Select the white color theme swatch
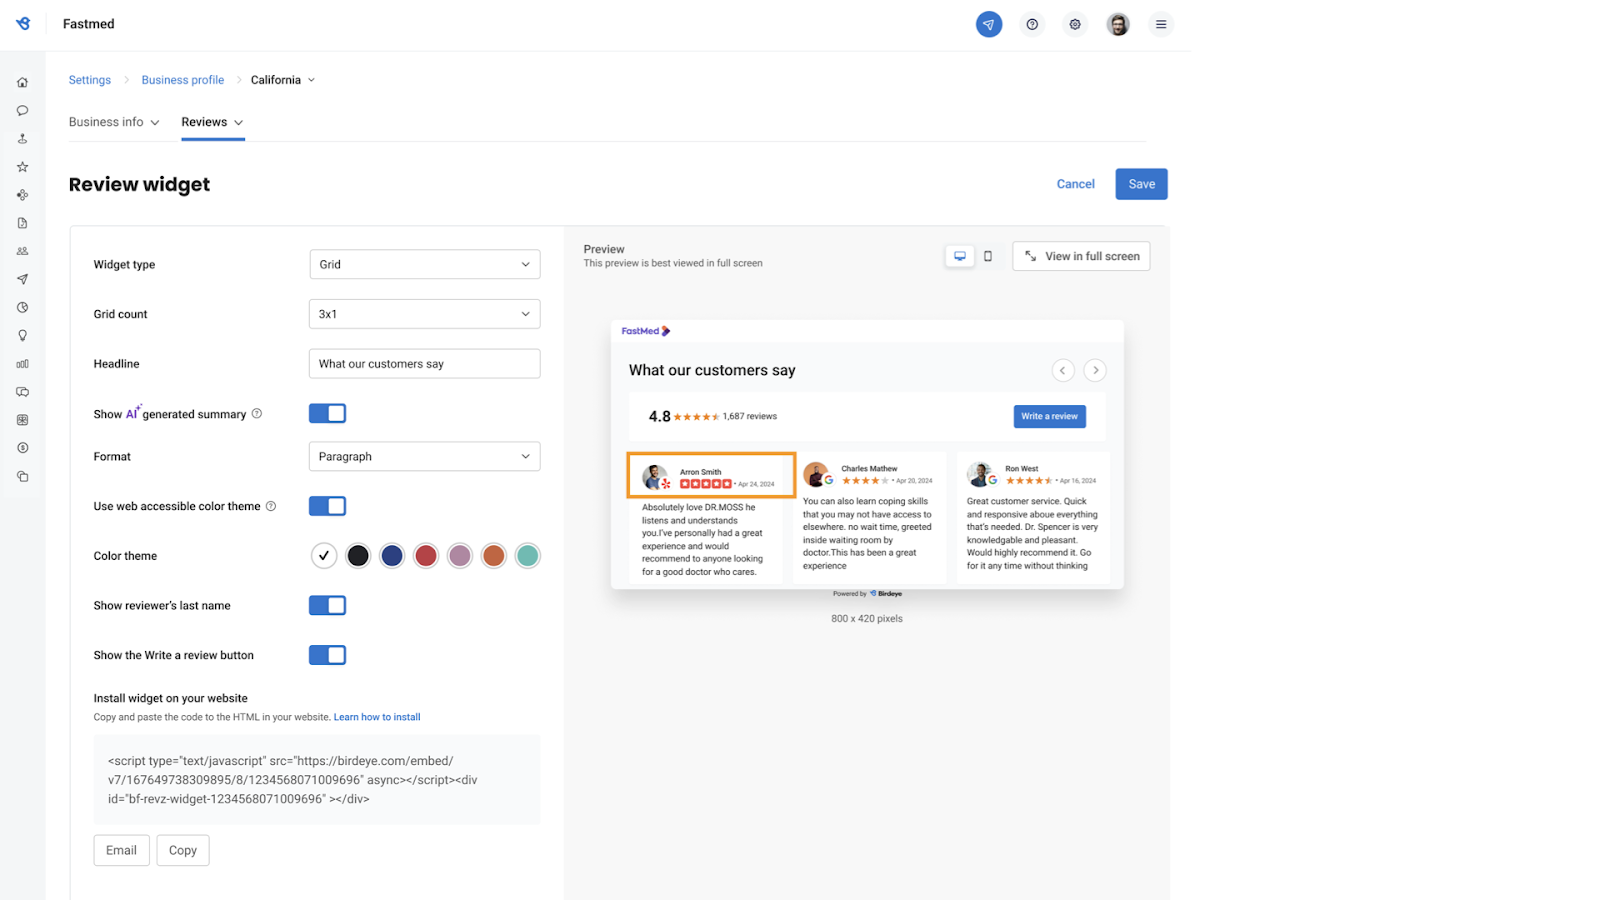The height and width of the screenshot is (900, 1600). click(x=324, y=556)
